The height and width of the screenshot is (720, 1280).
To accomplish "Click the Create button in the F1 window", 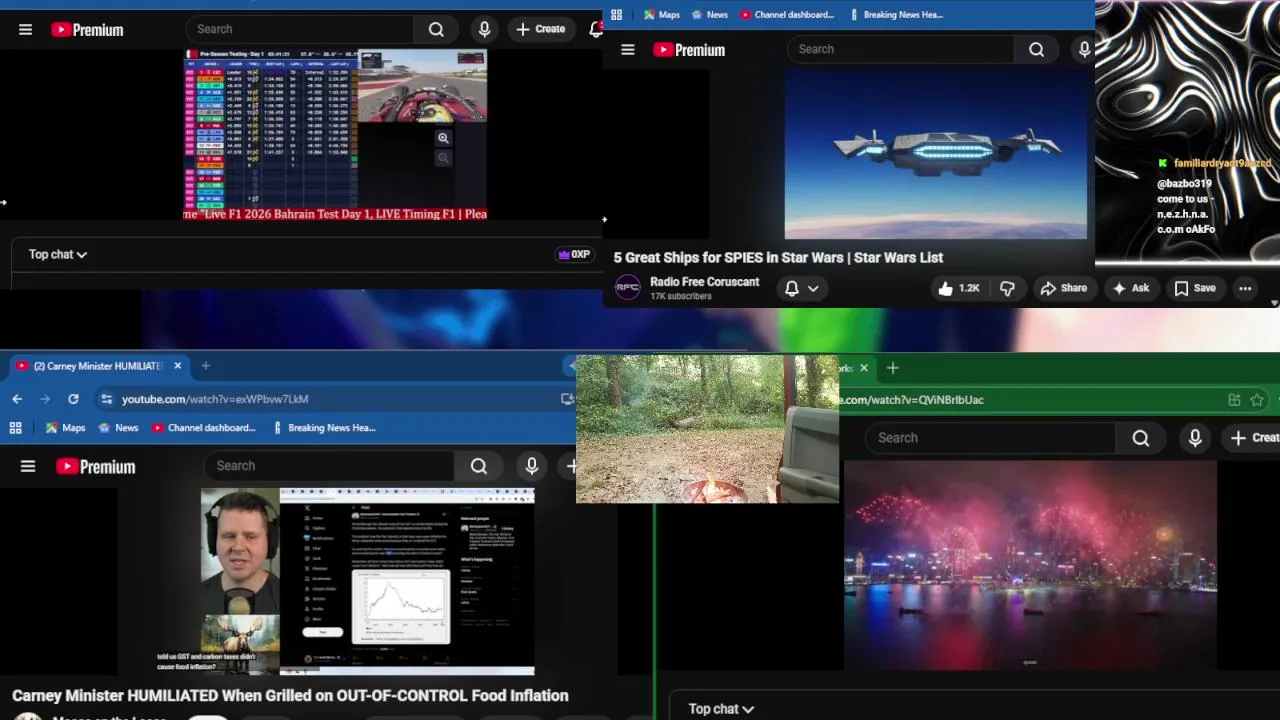I will point(541,29).
